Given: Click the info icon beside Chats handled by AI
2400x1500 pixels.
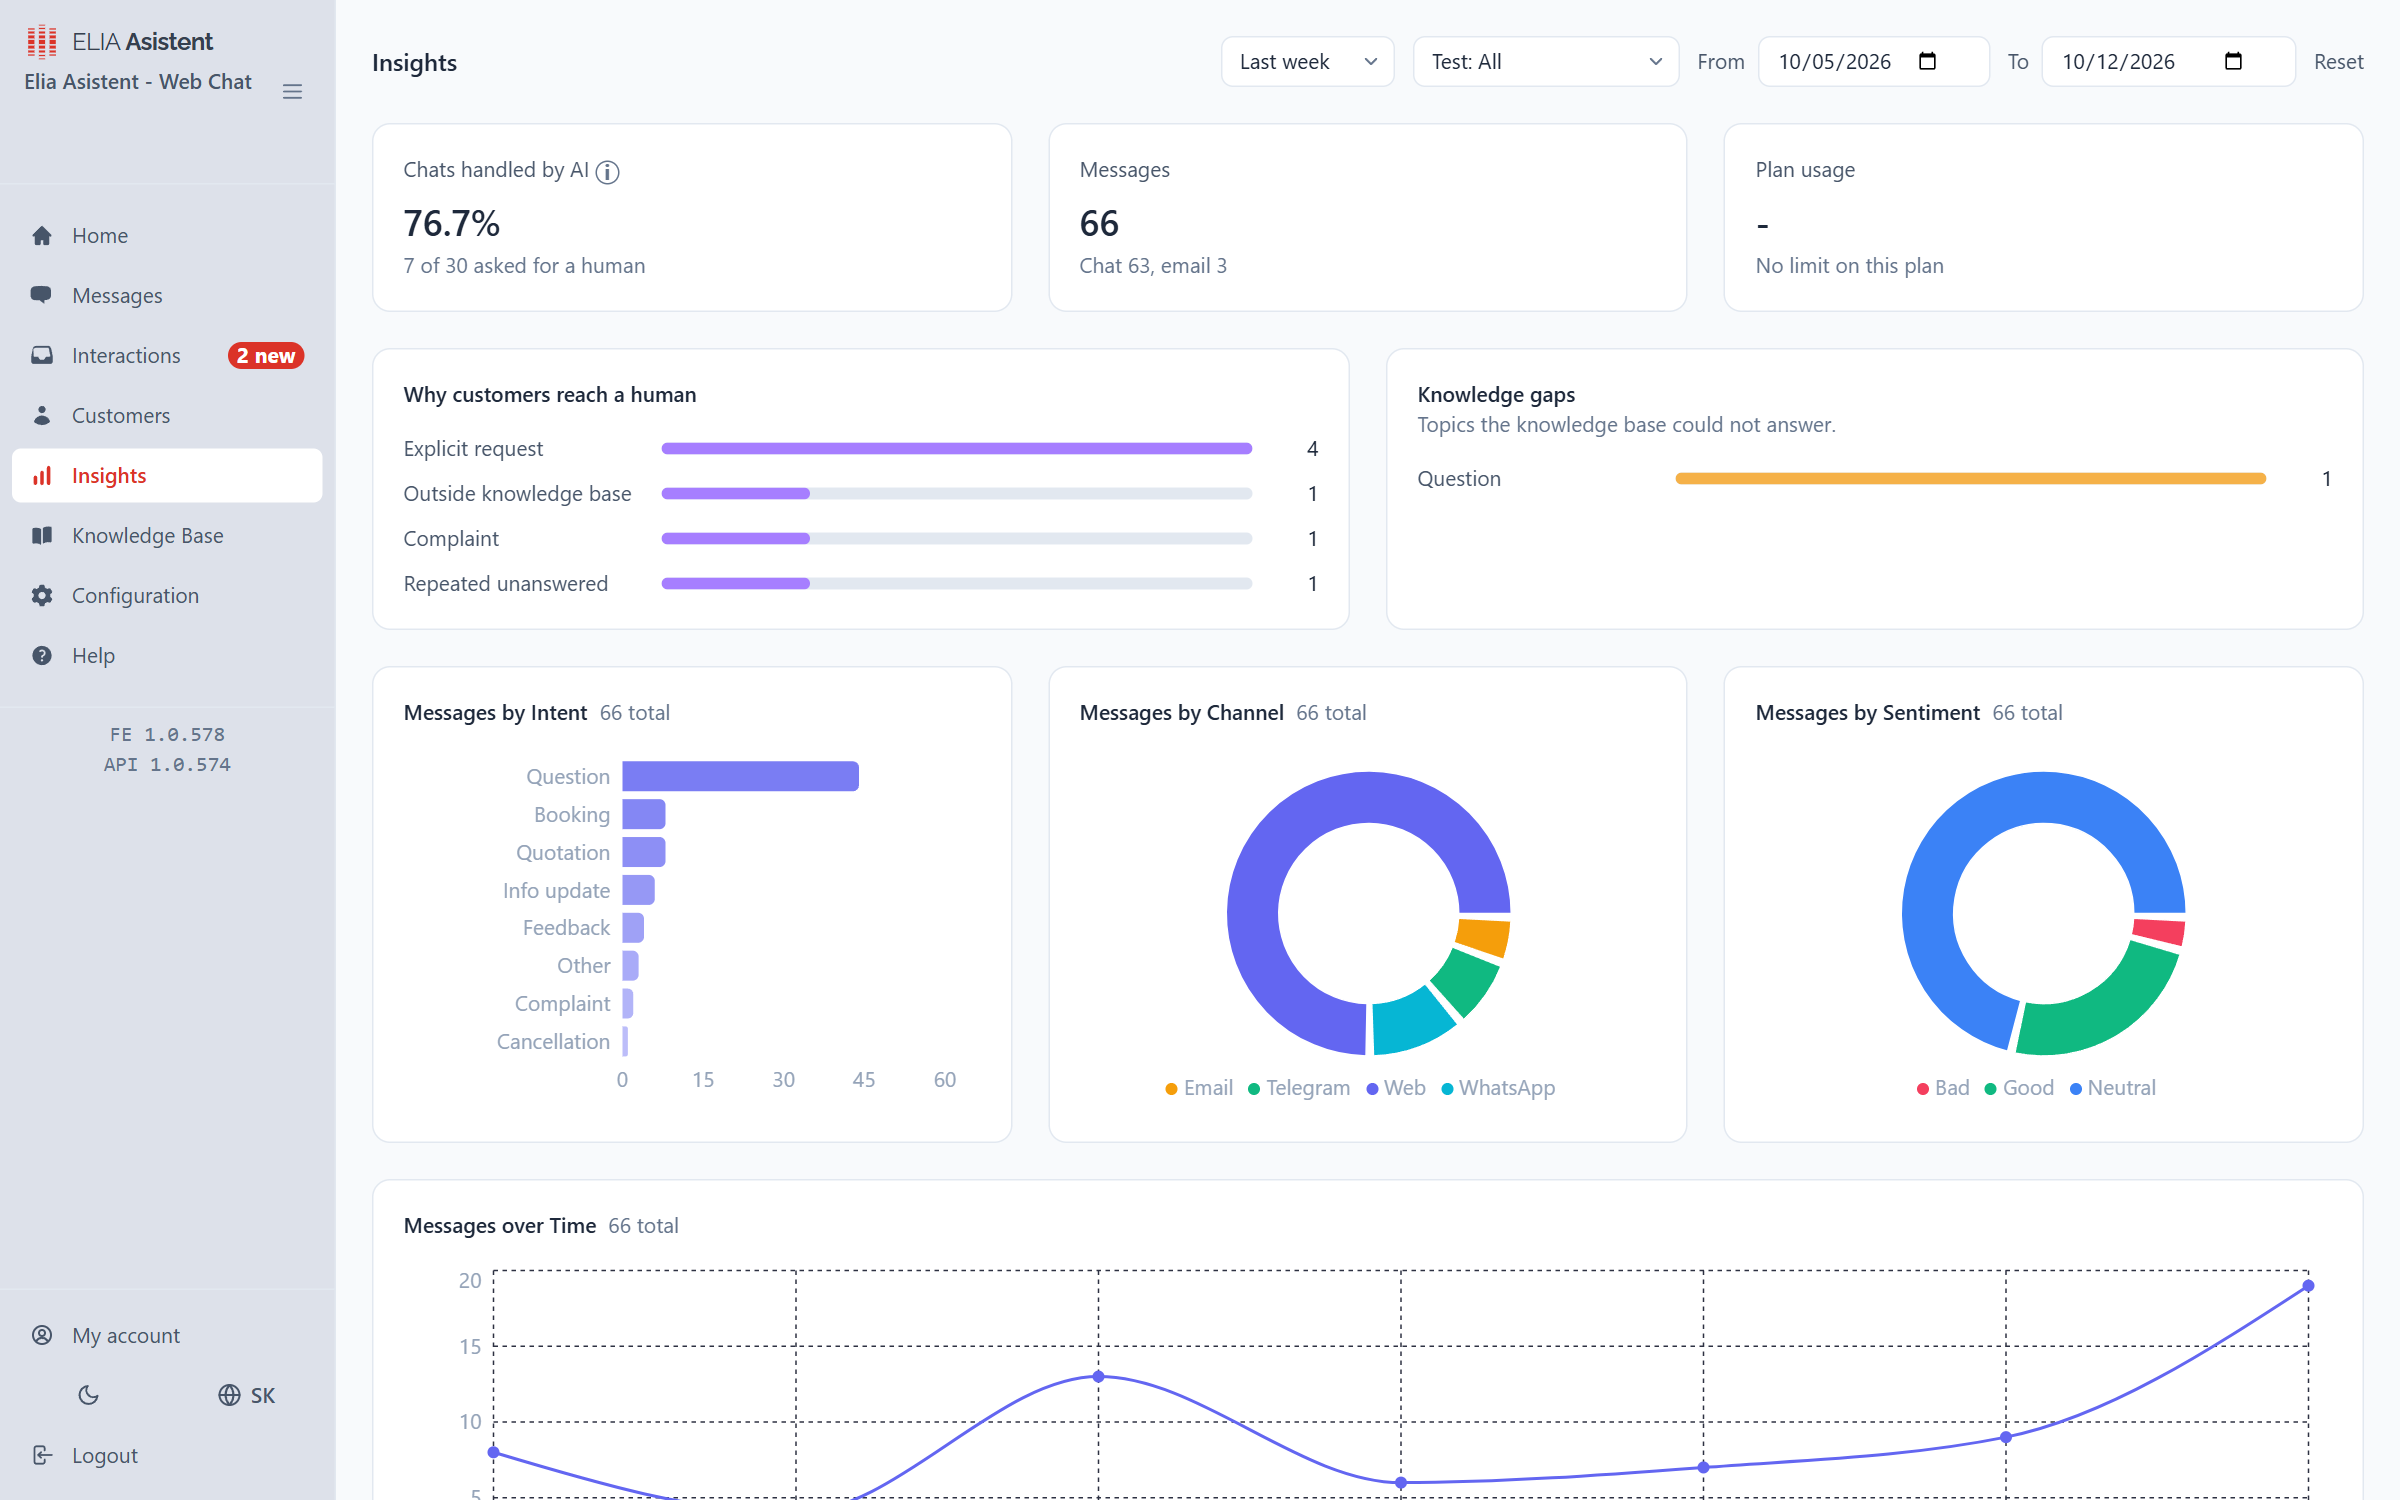Looking at the screenshot, I should click(607, 172).
